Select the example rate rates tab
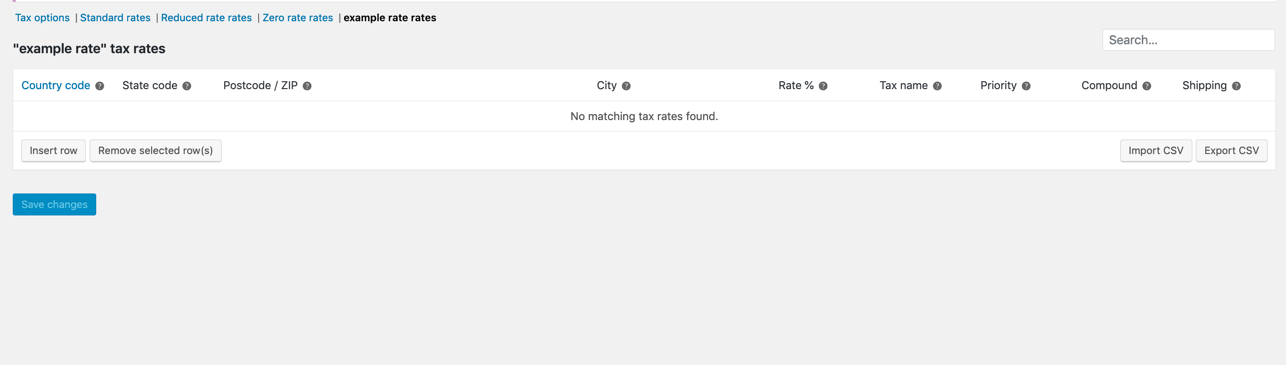This screenshot has height=365, width=1286. (x=390, y=18)
